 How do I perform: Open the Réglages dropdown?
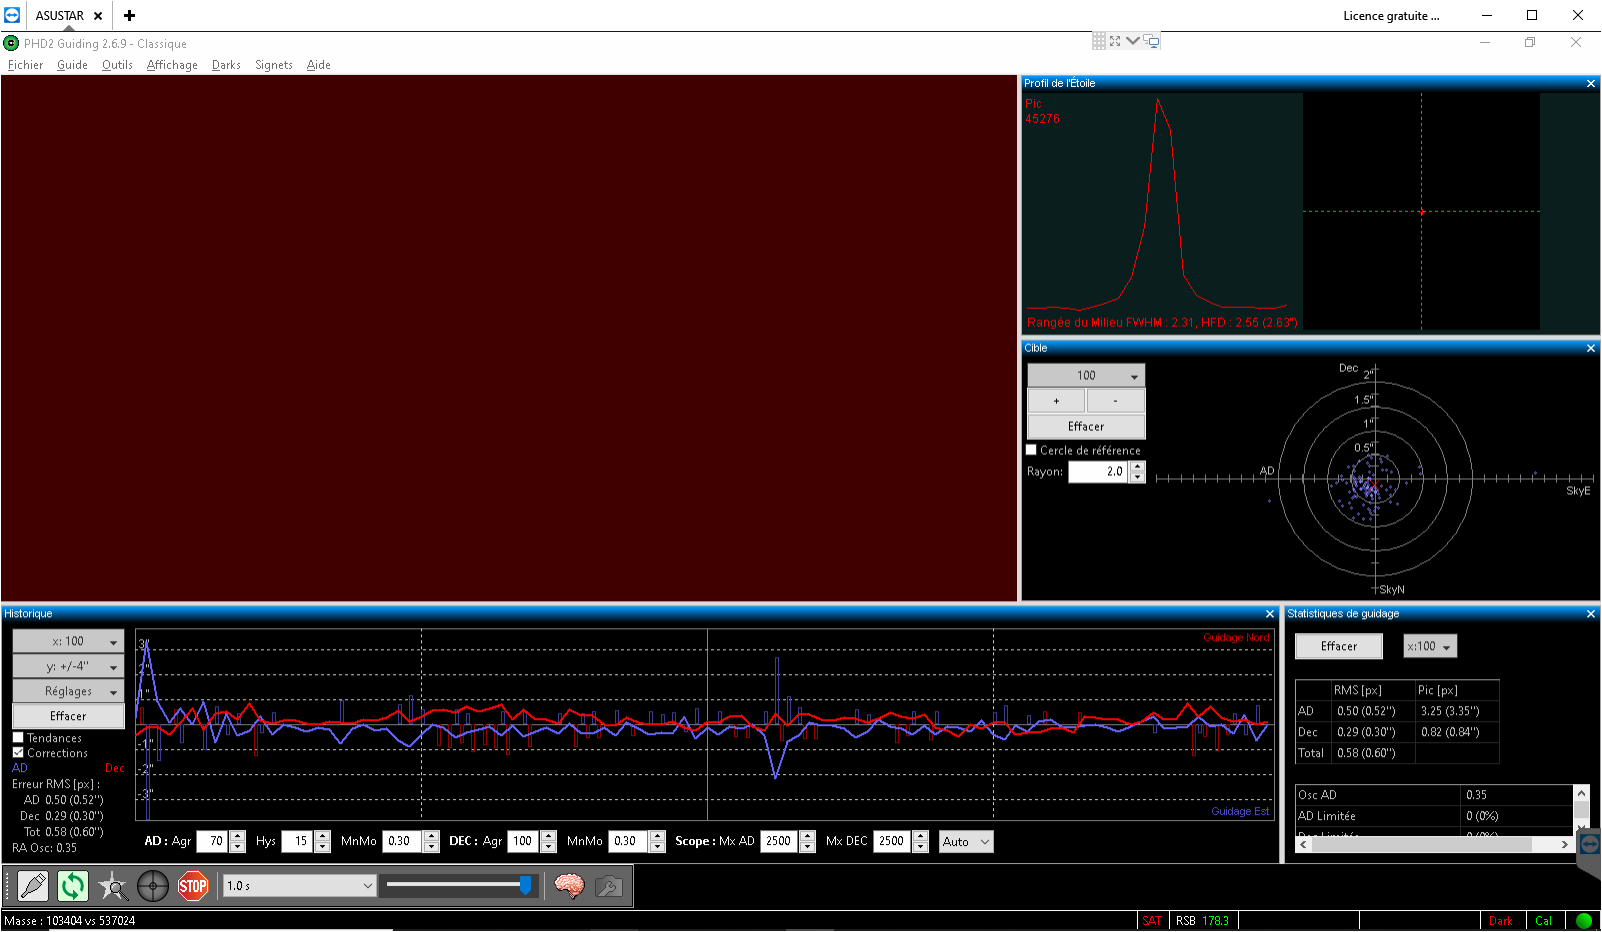tap(68, 691)
